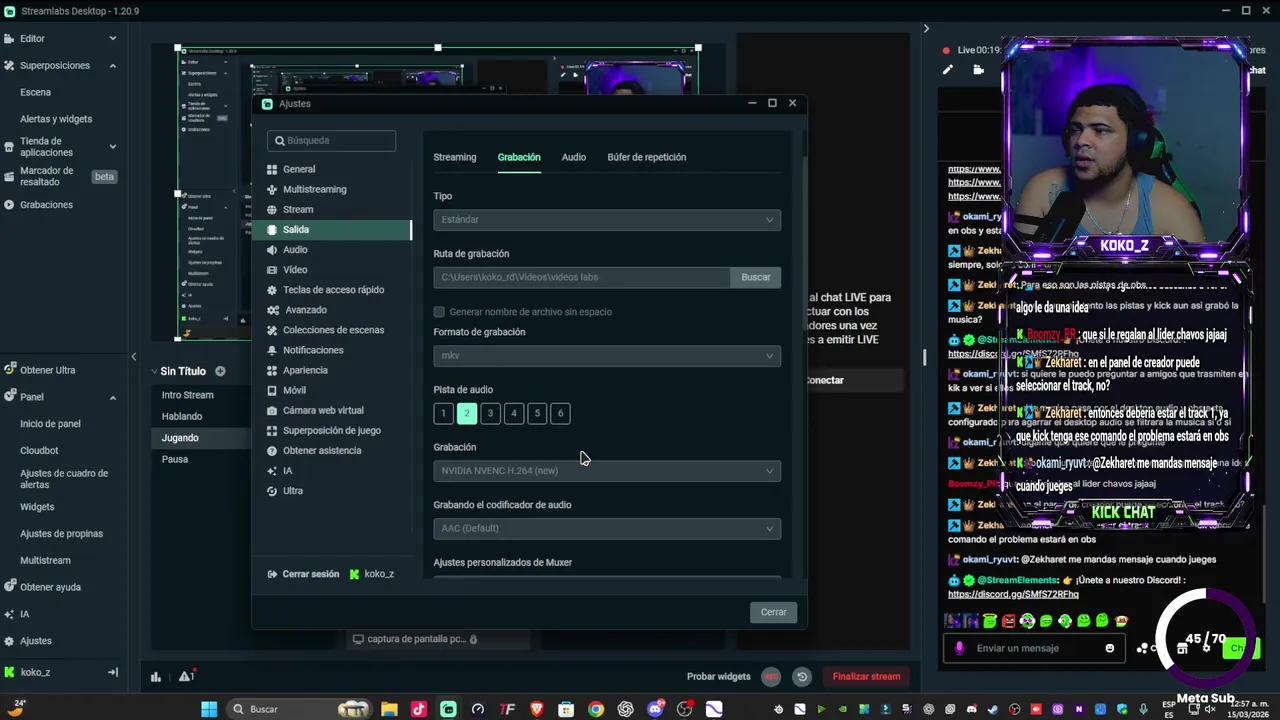
Task: Open Notificaciones settings
Action: [313, 349]
